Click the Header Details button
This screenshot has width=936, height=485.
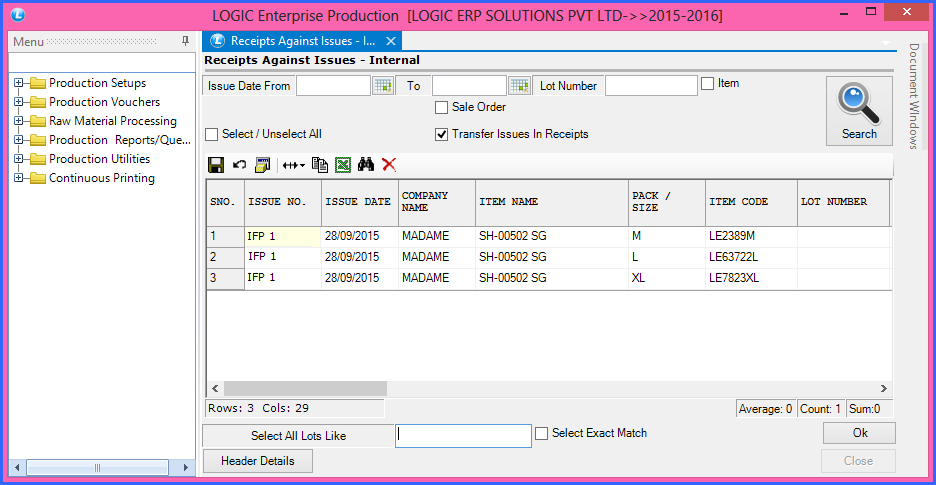257,461
